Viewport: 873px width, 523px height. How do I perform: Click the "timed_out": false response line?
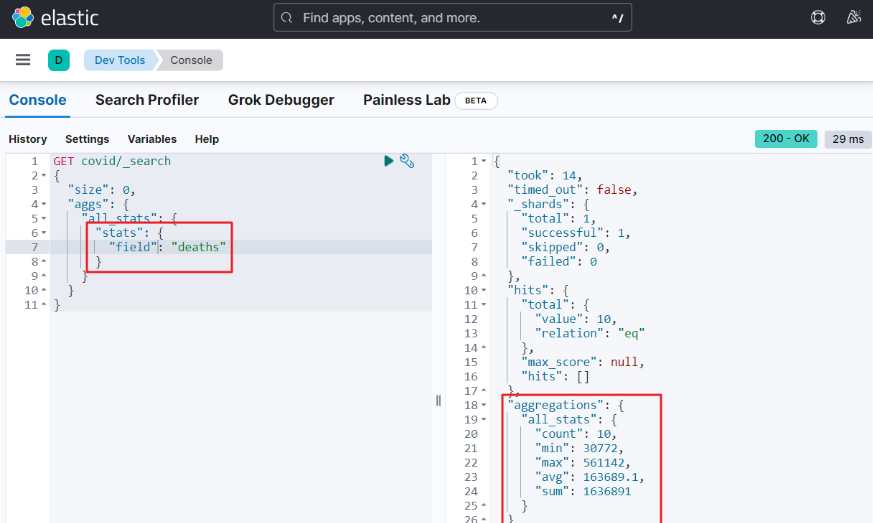(x=572, y=190)
